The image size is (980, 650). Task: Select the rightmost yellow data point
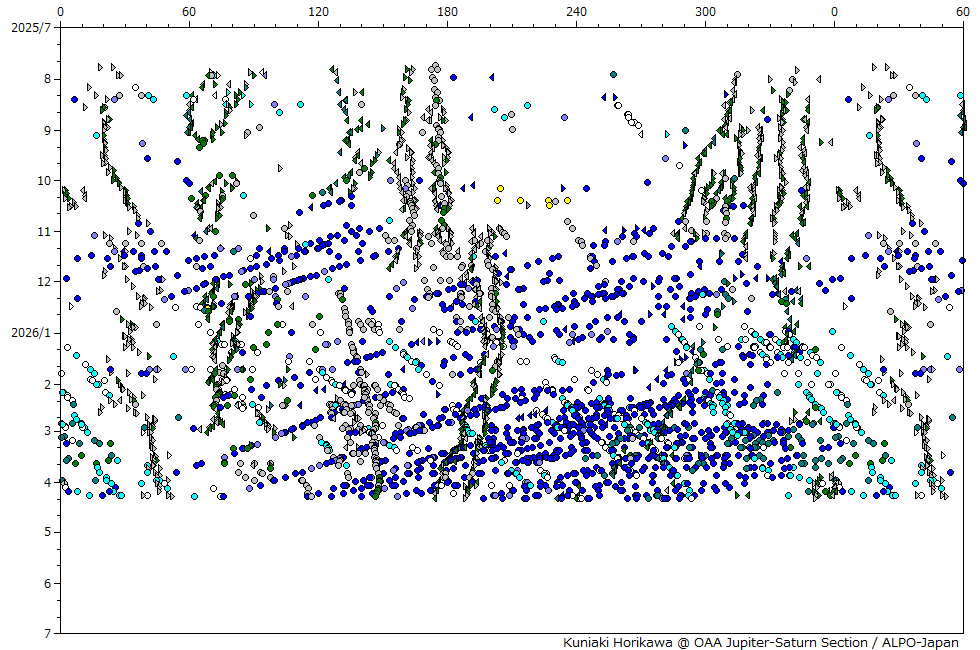(567, 200)
